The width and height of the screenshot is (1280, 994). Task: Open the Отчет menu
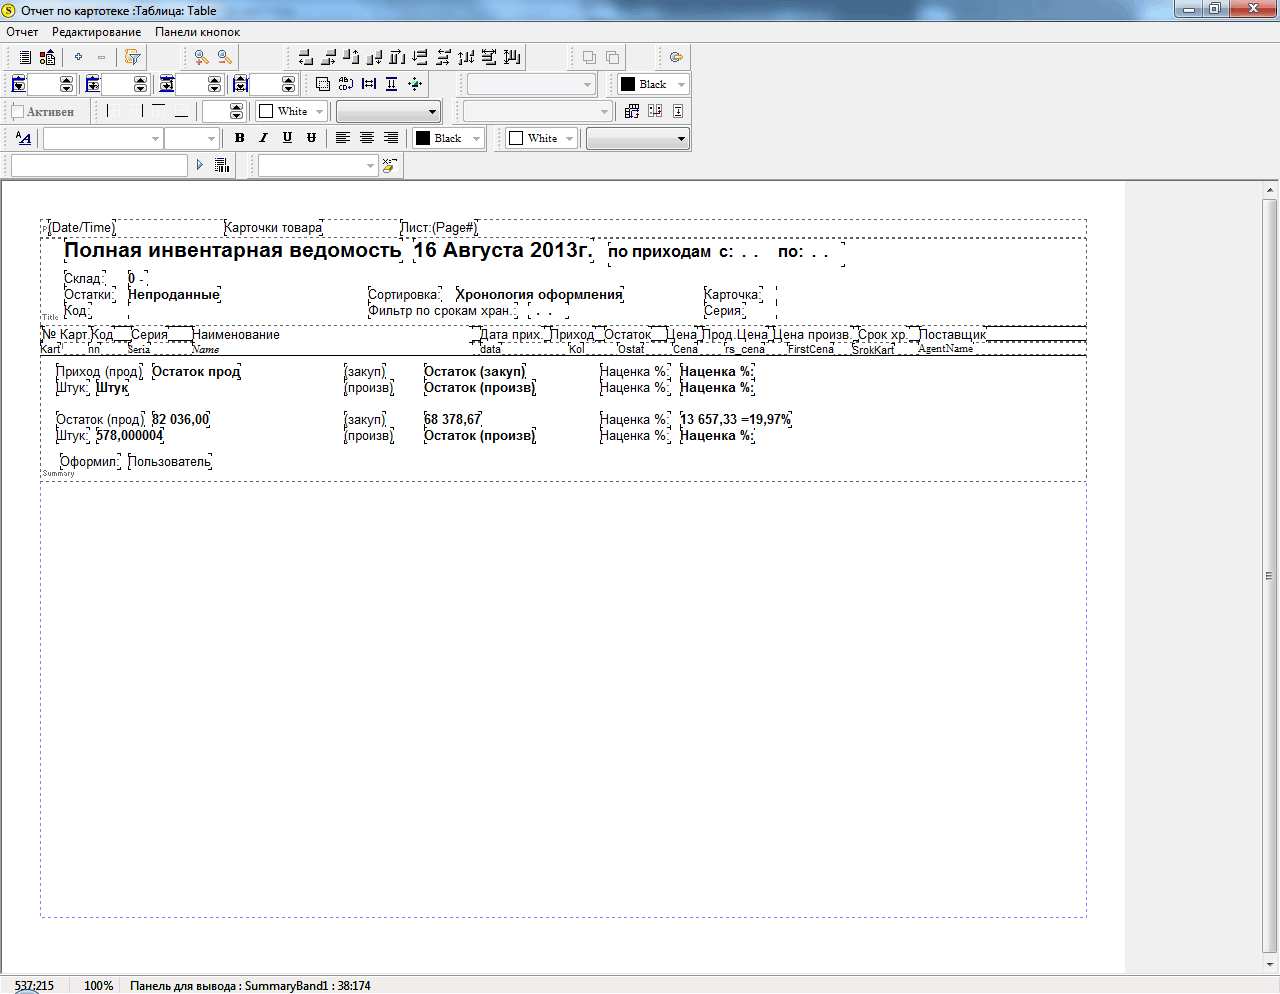[22, 32]
